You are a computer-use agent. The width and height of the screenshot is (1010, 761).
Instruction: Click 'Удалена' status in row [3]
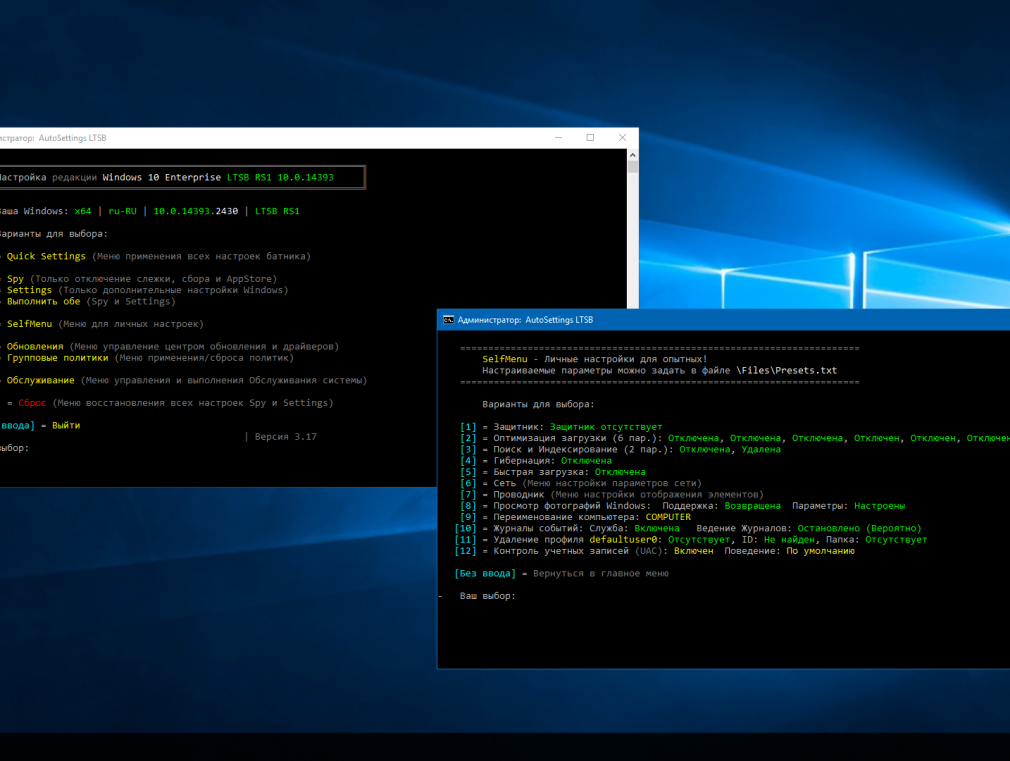tap(761, 449)
